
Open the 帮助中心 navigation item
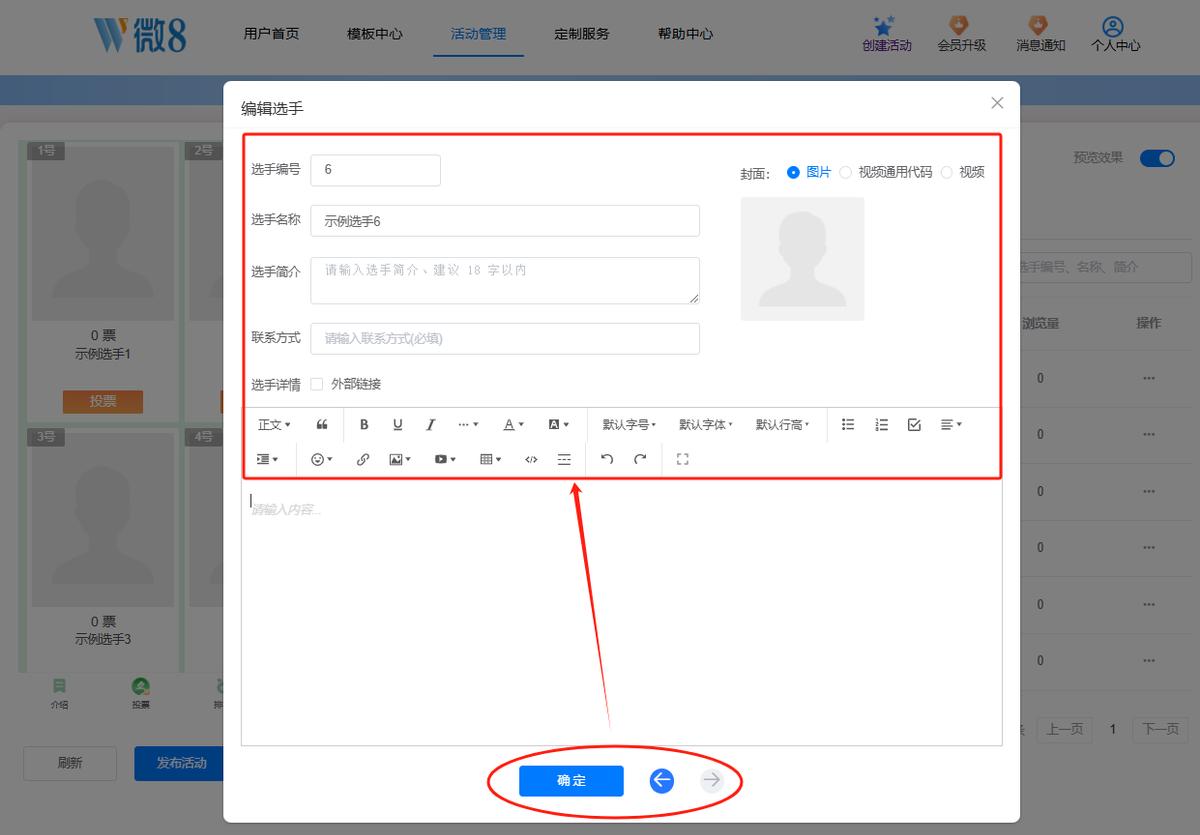686,33
